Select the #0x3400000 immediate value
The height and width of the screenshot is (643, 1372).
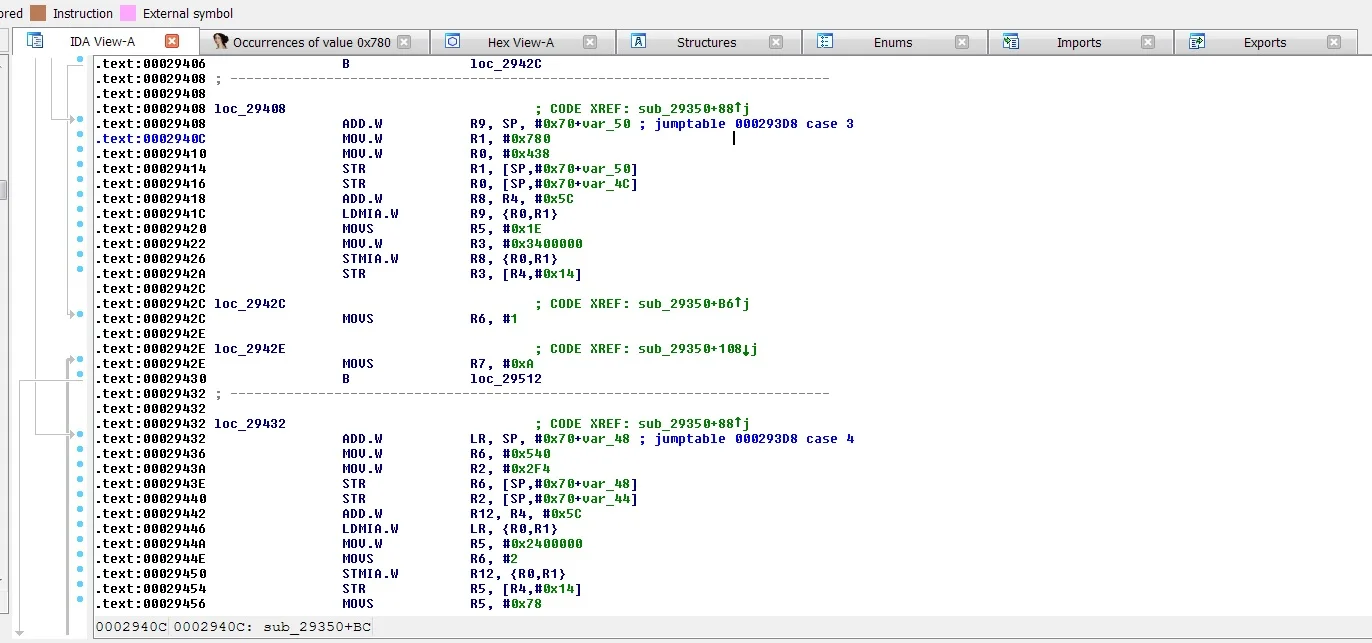tap(542, 244)
